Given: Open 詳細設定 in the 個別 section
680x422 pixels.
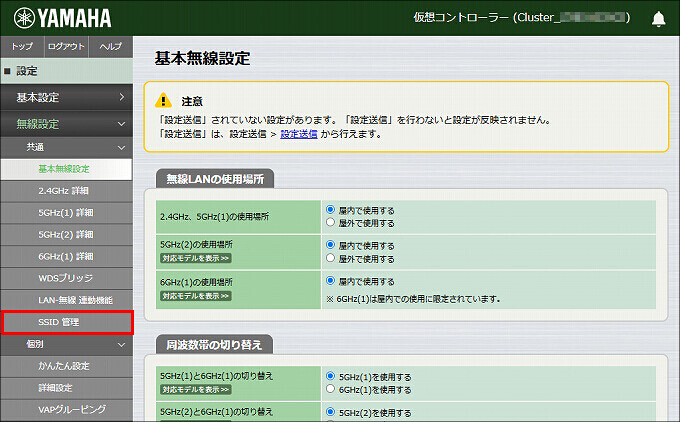Looking at the screenshot, I should 67,388.
